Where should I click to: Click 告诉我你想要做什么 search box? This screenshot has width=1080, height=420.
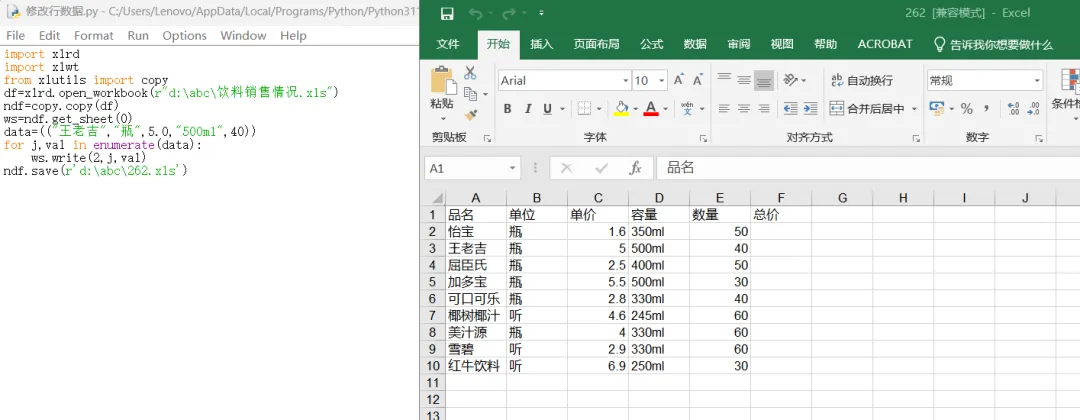pos(993,45)
